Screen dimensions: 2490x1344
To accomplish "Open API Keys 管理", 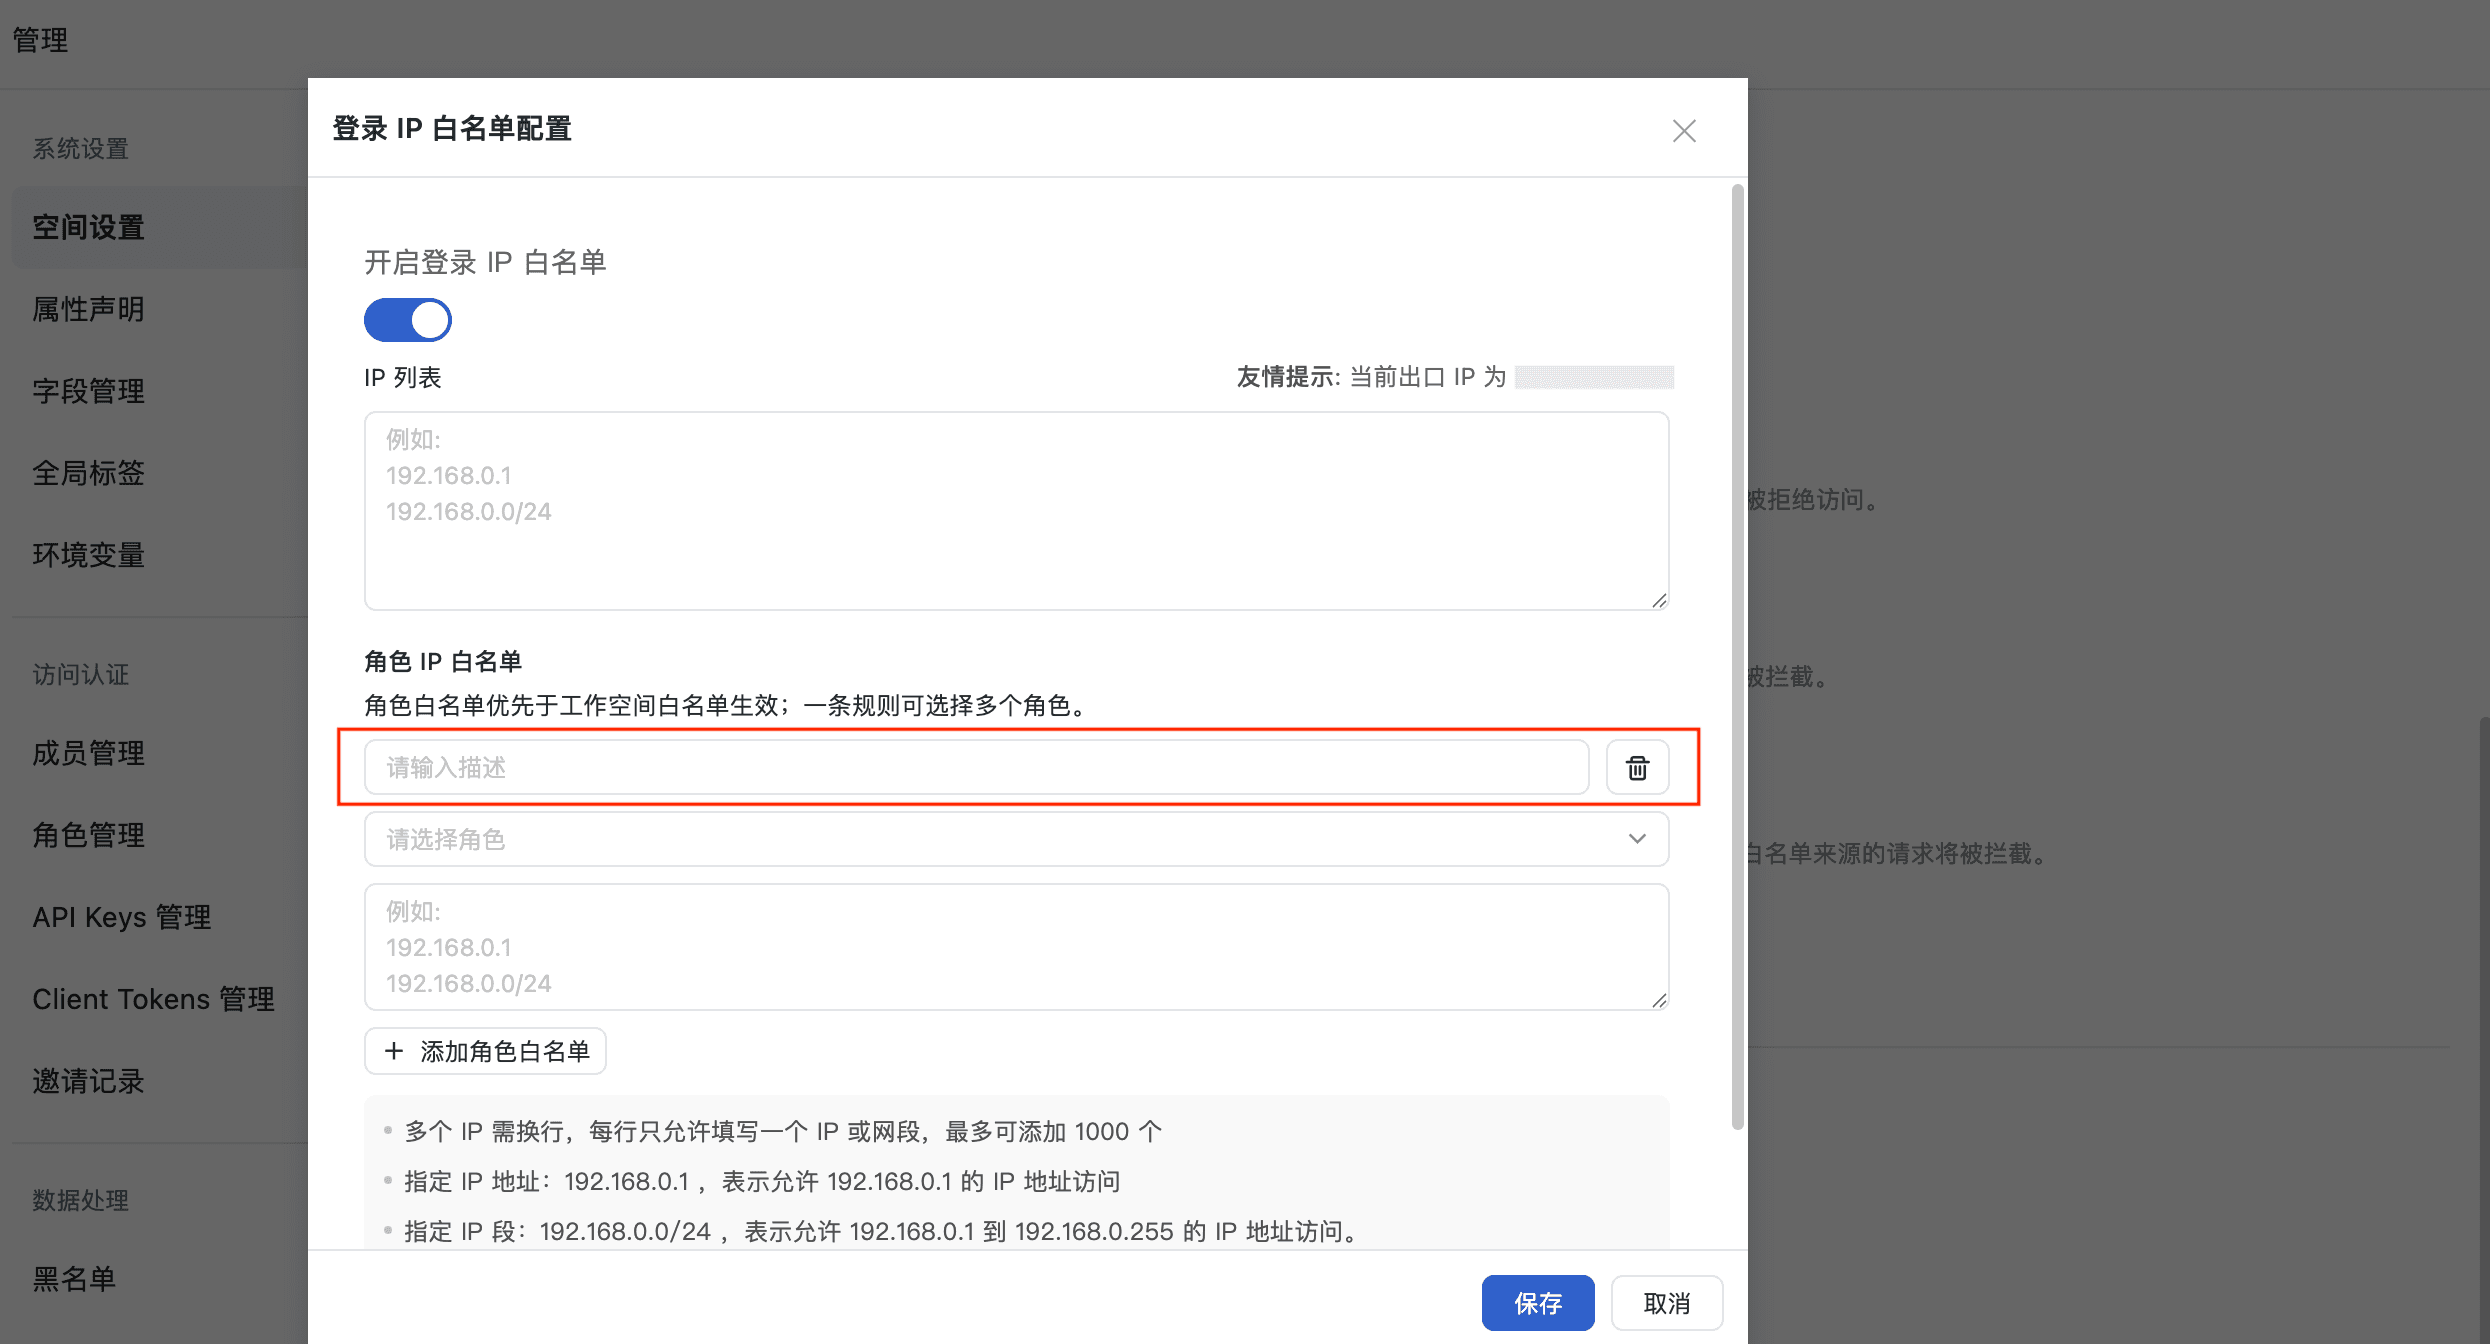I will (x=122, y=918).
